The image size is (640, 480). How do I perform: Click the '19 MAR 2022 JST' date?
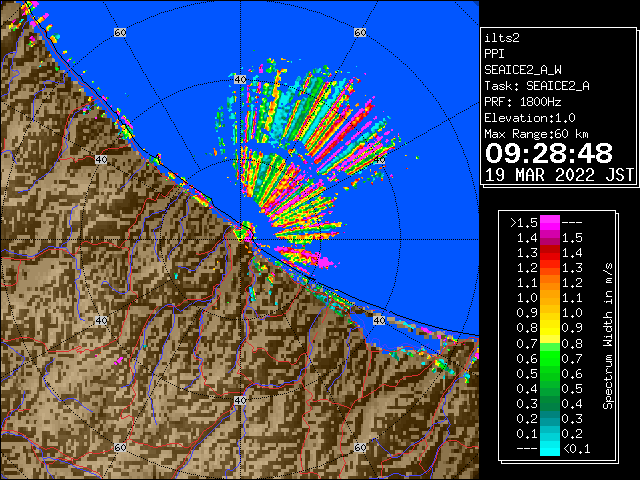click(559, 175)
